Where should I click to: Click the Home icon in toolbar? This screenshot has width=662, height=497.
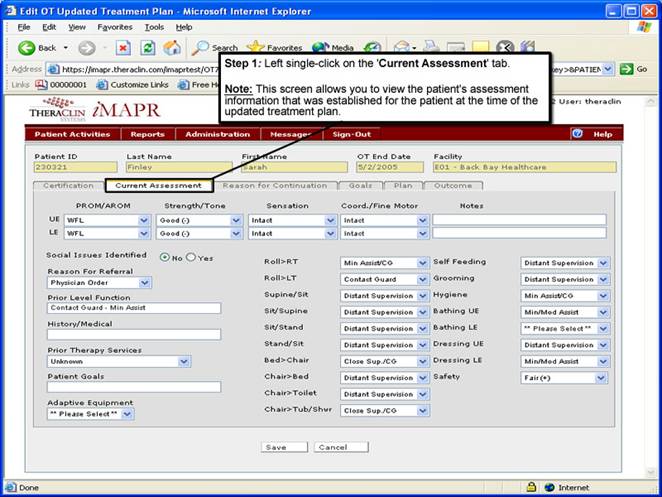tap(172, 47)
